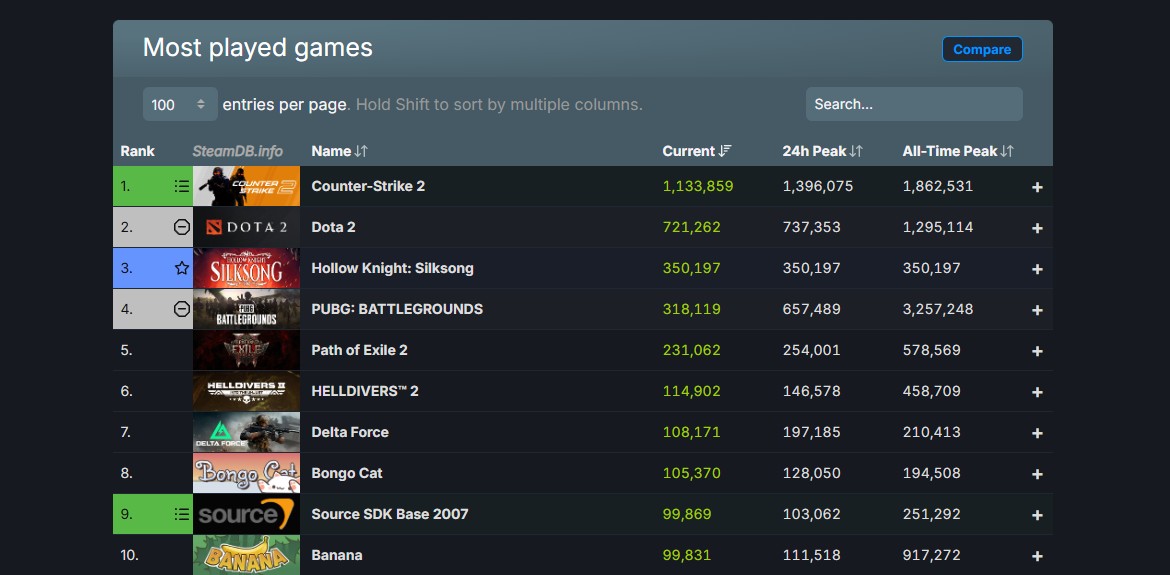The width and height of the screenshot is (1170, 575).
Task: Expand HELLDIVERS 2 row plus icon
Action: point(1037,392)
